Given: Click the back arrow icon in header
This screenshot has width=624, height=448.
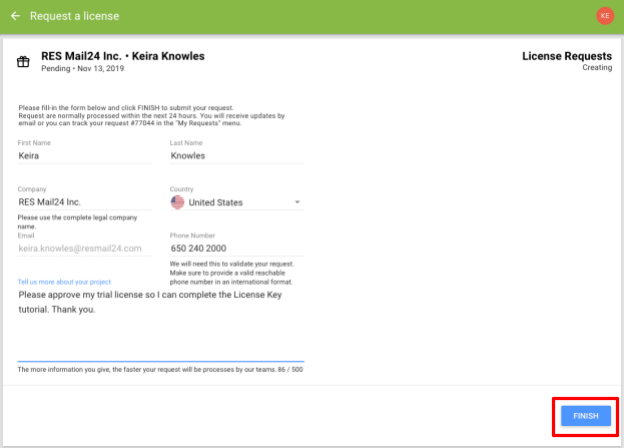Looking at the screenshot, I should click(15, 16).
